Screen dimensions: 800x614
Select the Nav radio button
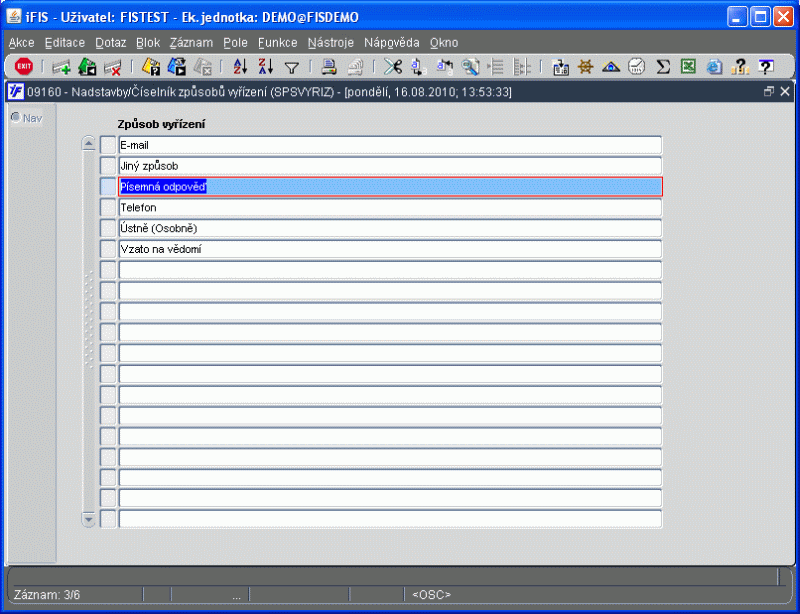16,117
